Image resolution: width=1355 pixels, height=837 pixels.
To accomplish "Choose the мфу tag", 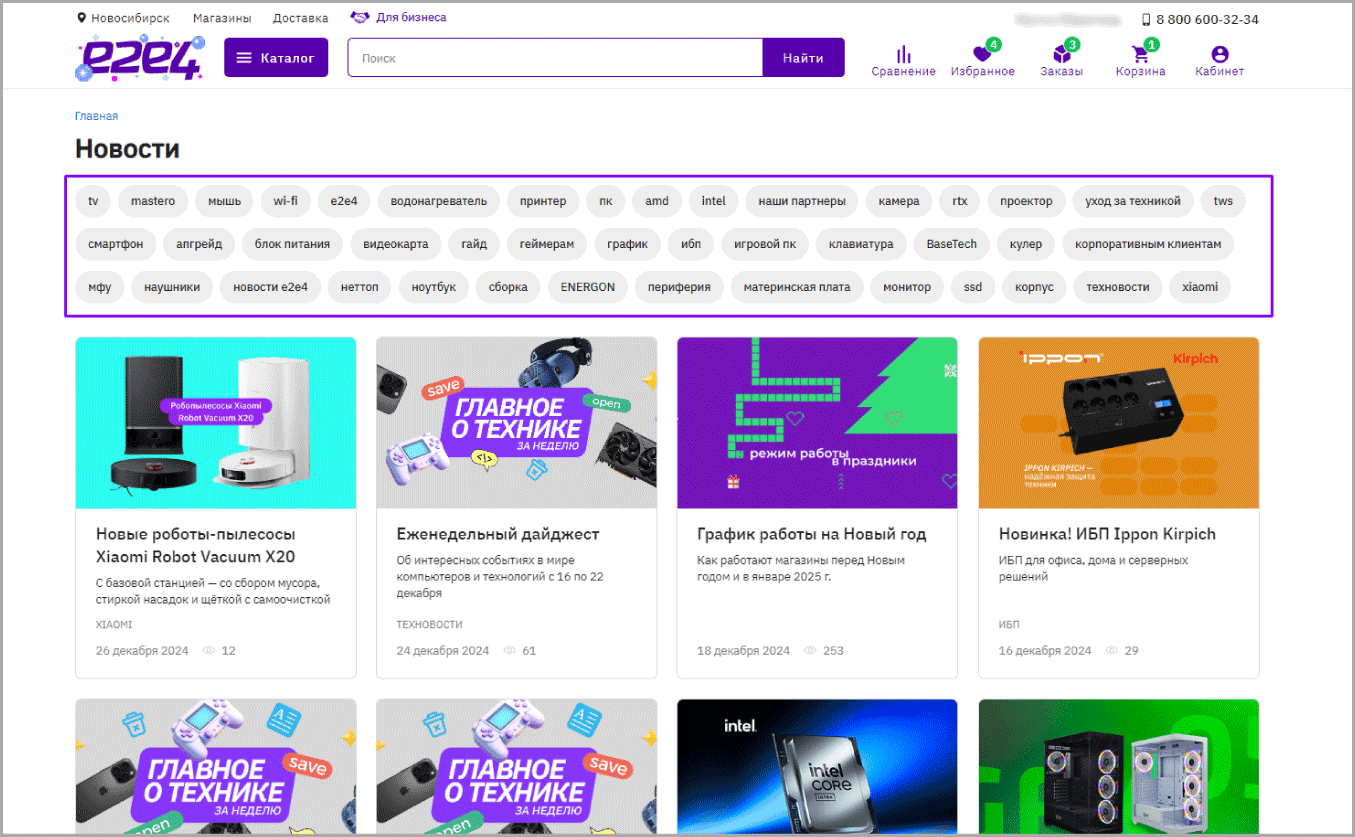I will (100, 287).
